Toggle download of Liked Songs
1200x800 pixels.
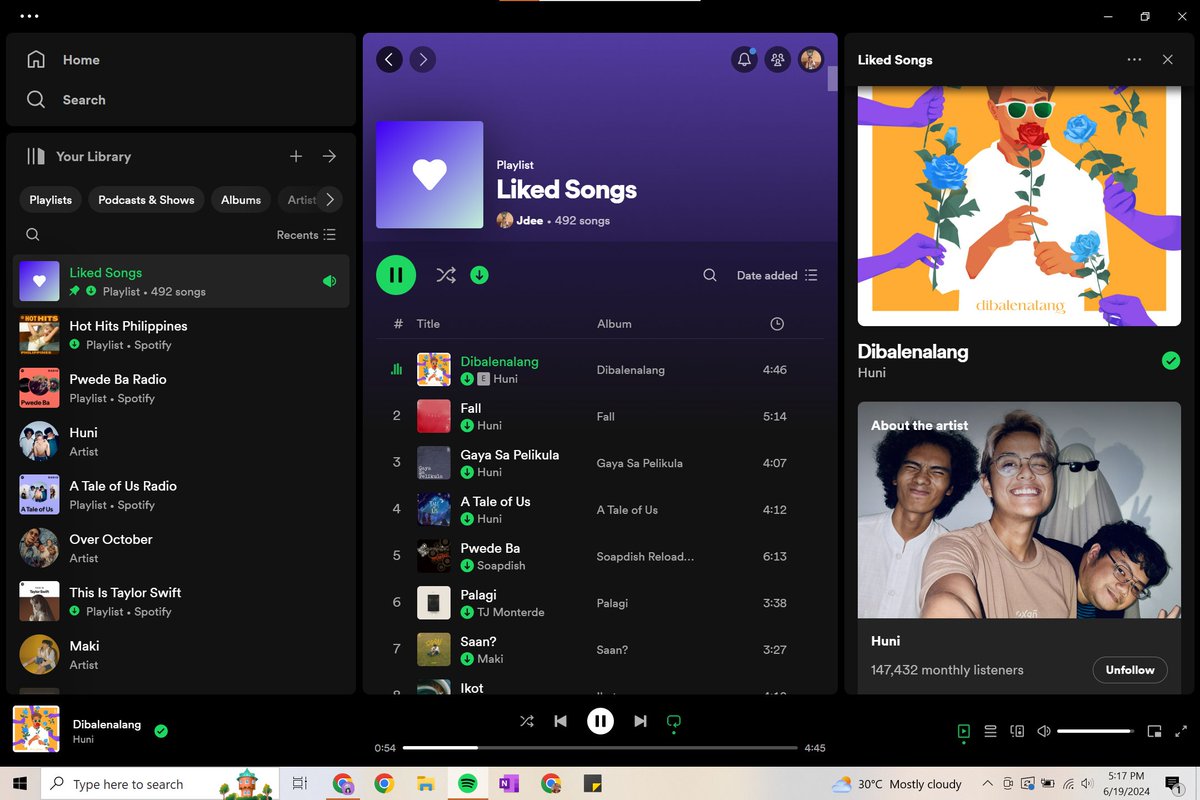click(x=480, y=275)
